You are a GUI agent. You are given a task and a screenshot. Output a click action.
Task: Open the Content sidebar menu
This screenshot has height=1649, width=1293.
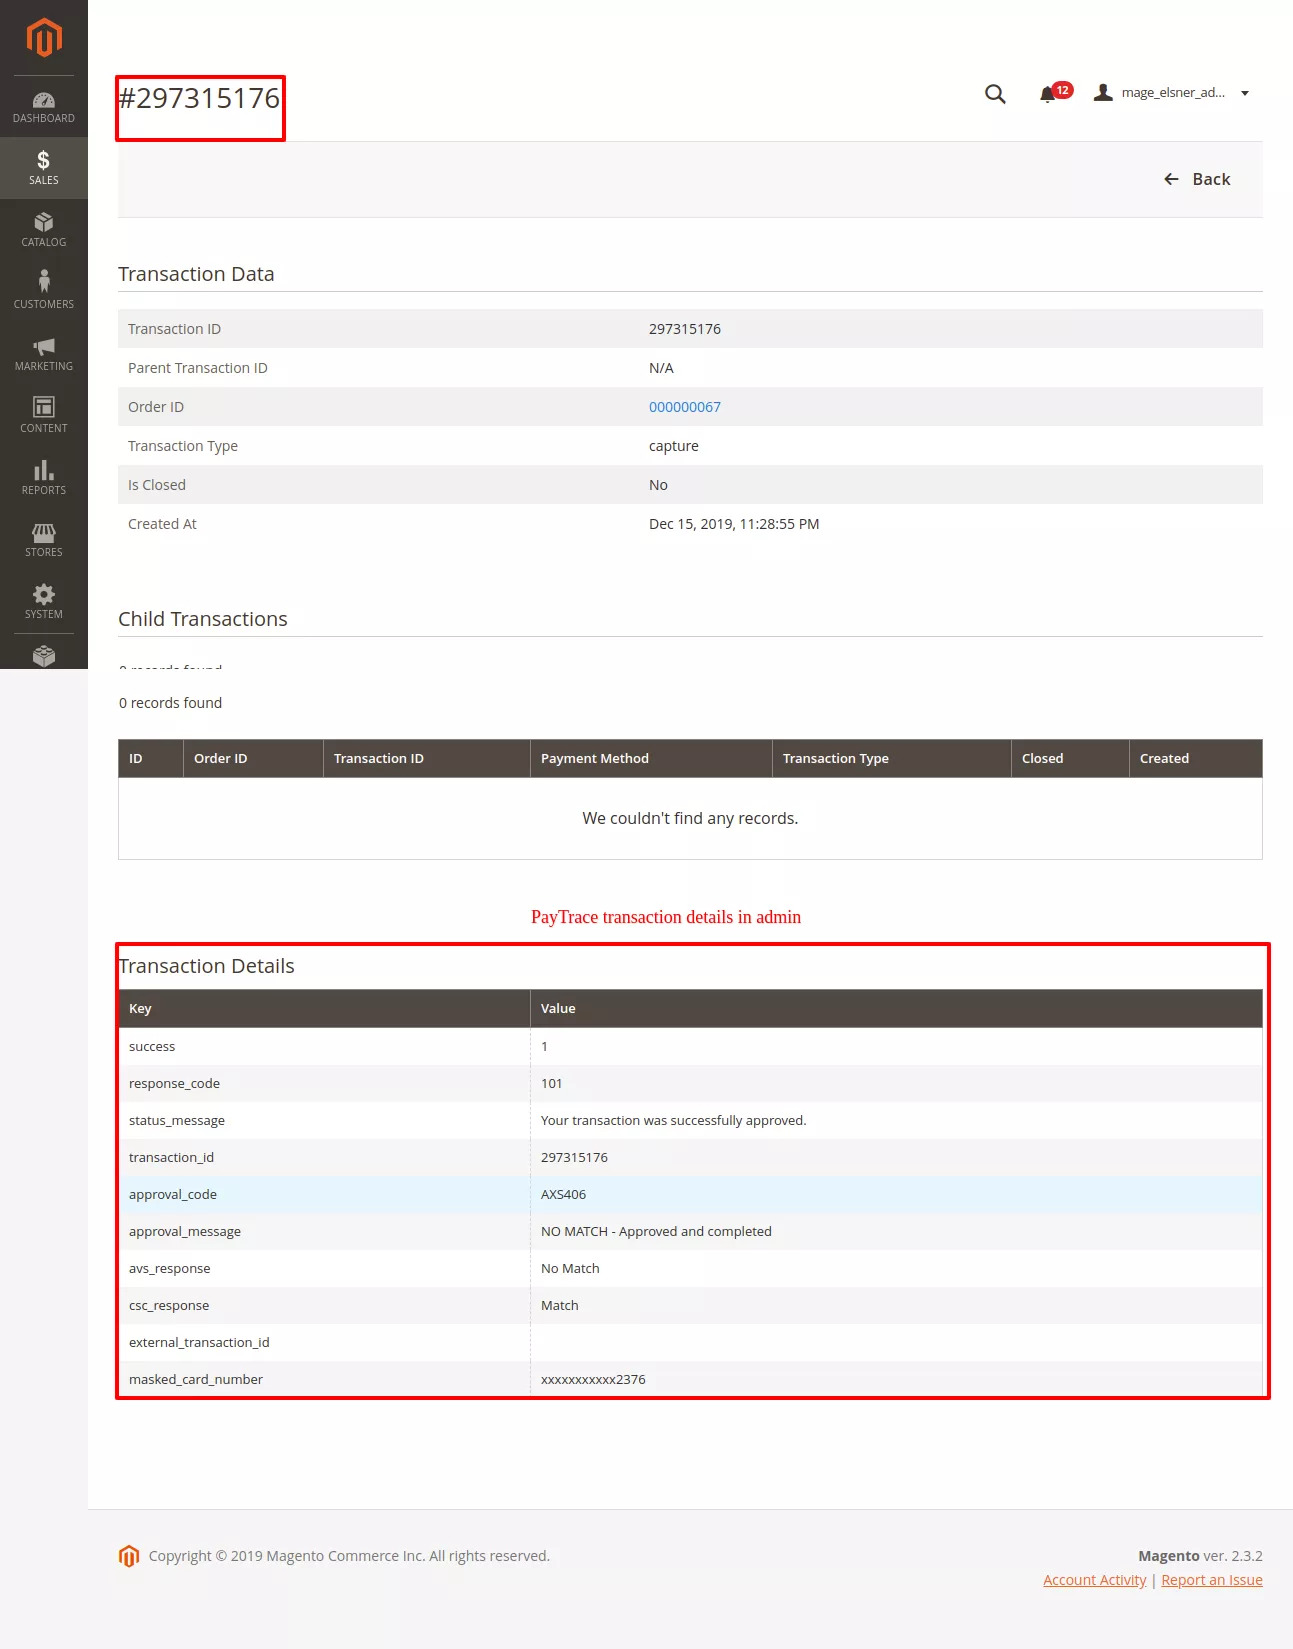[x=44, y=415]
